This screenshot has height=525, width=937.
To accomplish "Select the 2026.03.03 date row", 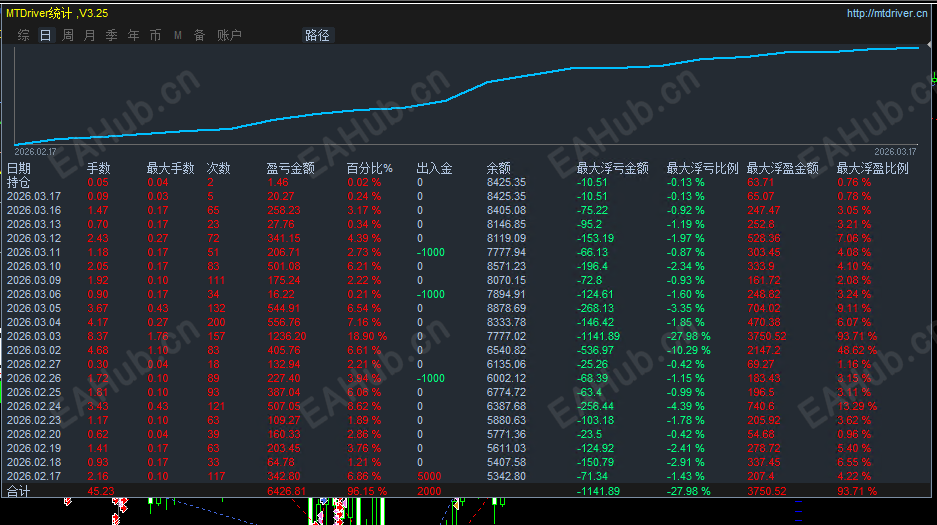I will (33, 336).
